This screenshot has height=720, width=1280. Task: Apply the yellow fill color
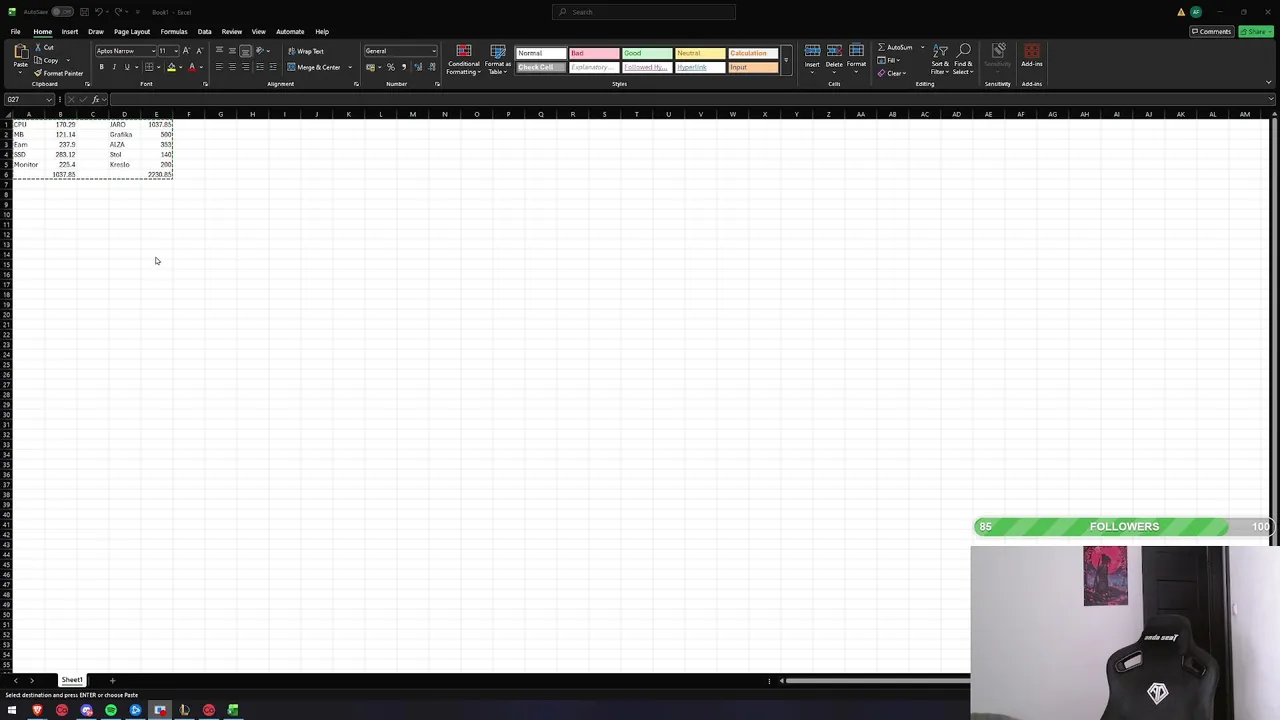coord(171,67)
